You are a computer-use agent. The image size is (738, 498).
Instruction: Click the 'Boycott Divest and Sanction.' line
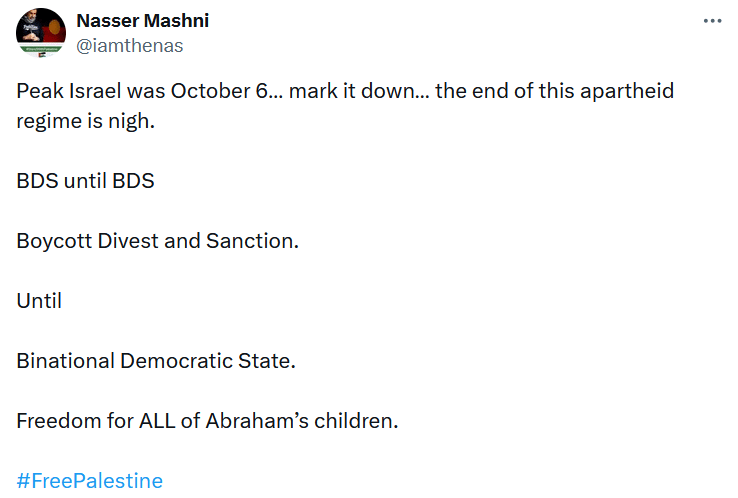point(158,241)
